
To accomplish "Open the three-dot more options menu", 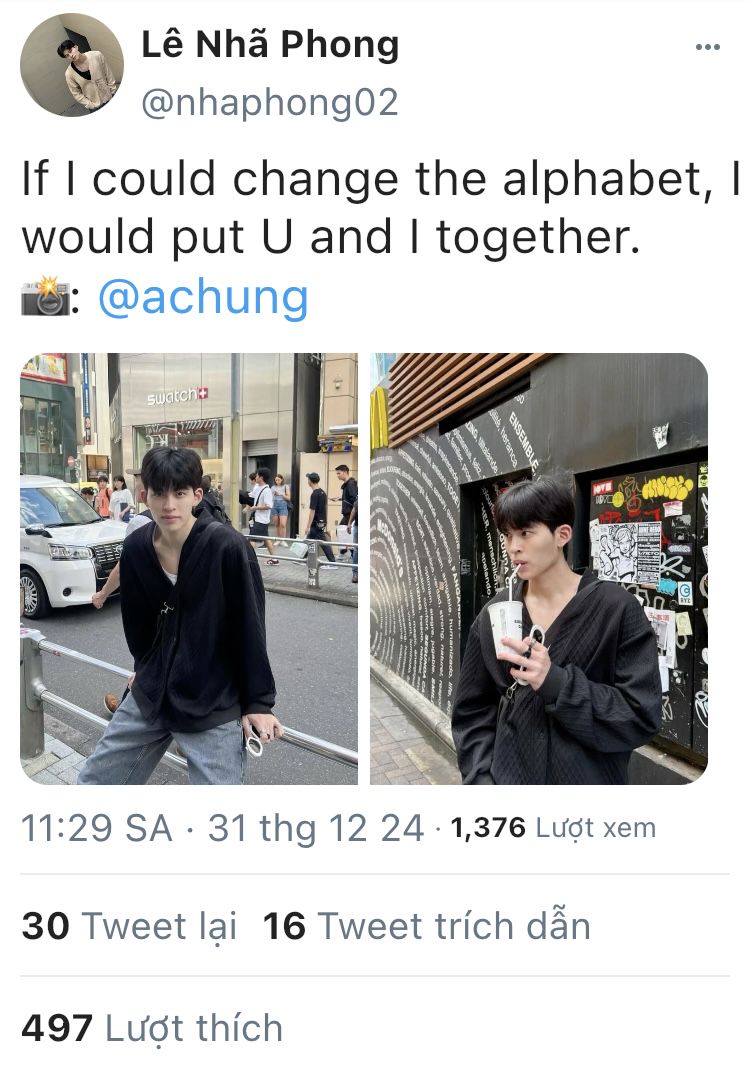I will pos(707,47).
